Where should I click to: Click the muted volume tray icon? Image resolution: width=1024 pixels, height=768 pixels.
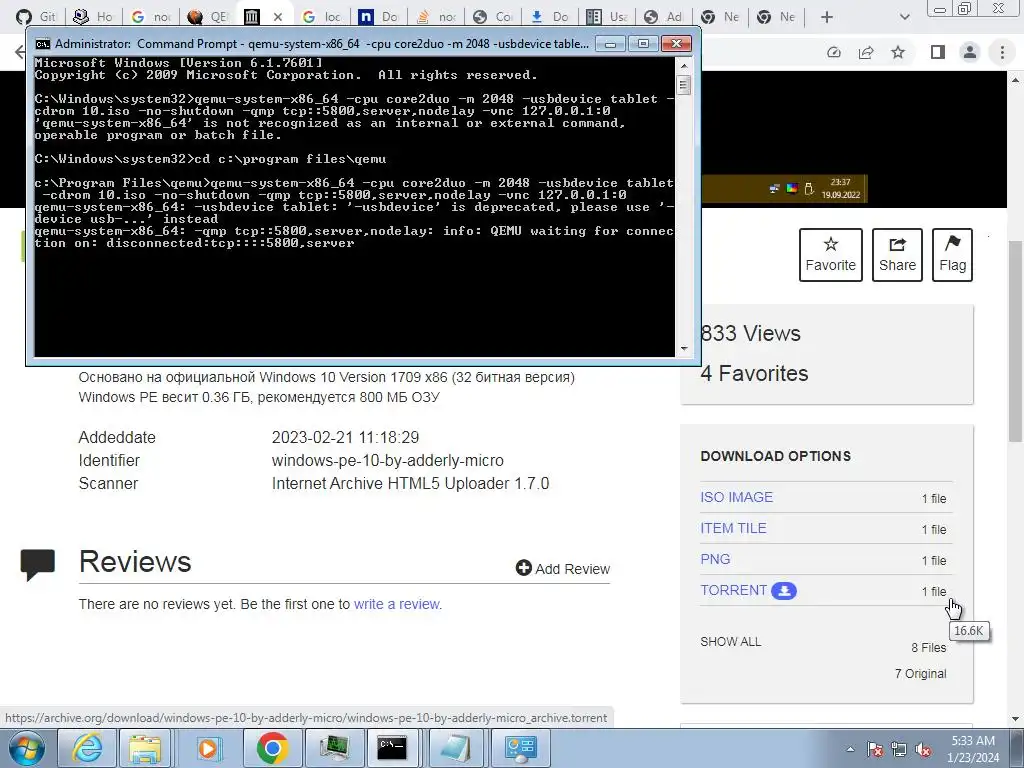pyautogui.click(x=923, y=749)
